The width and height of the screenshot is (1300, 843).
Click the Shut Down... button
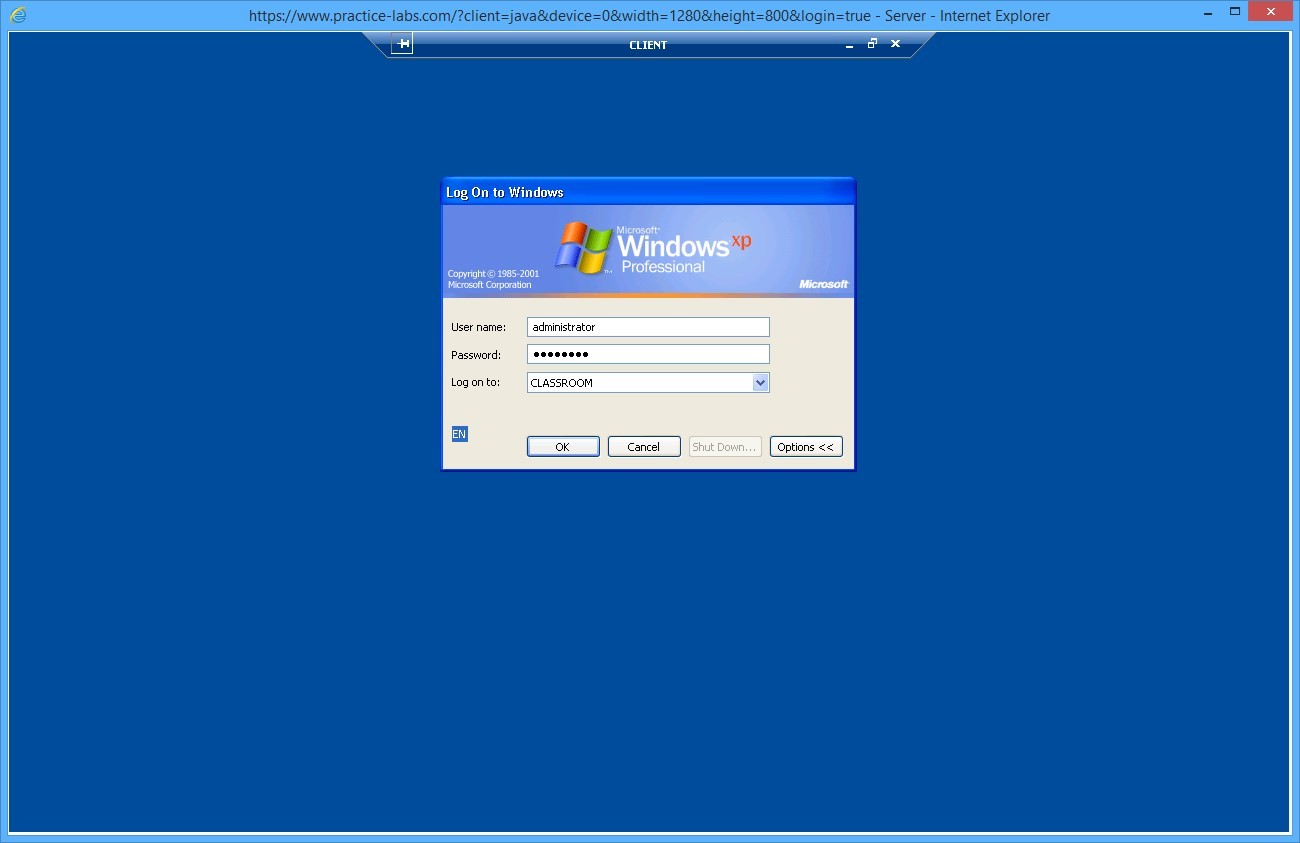pos(725,447)
